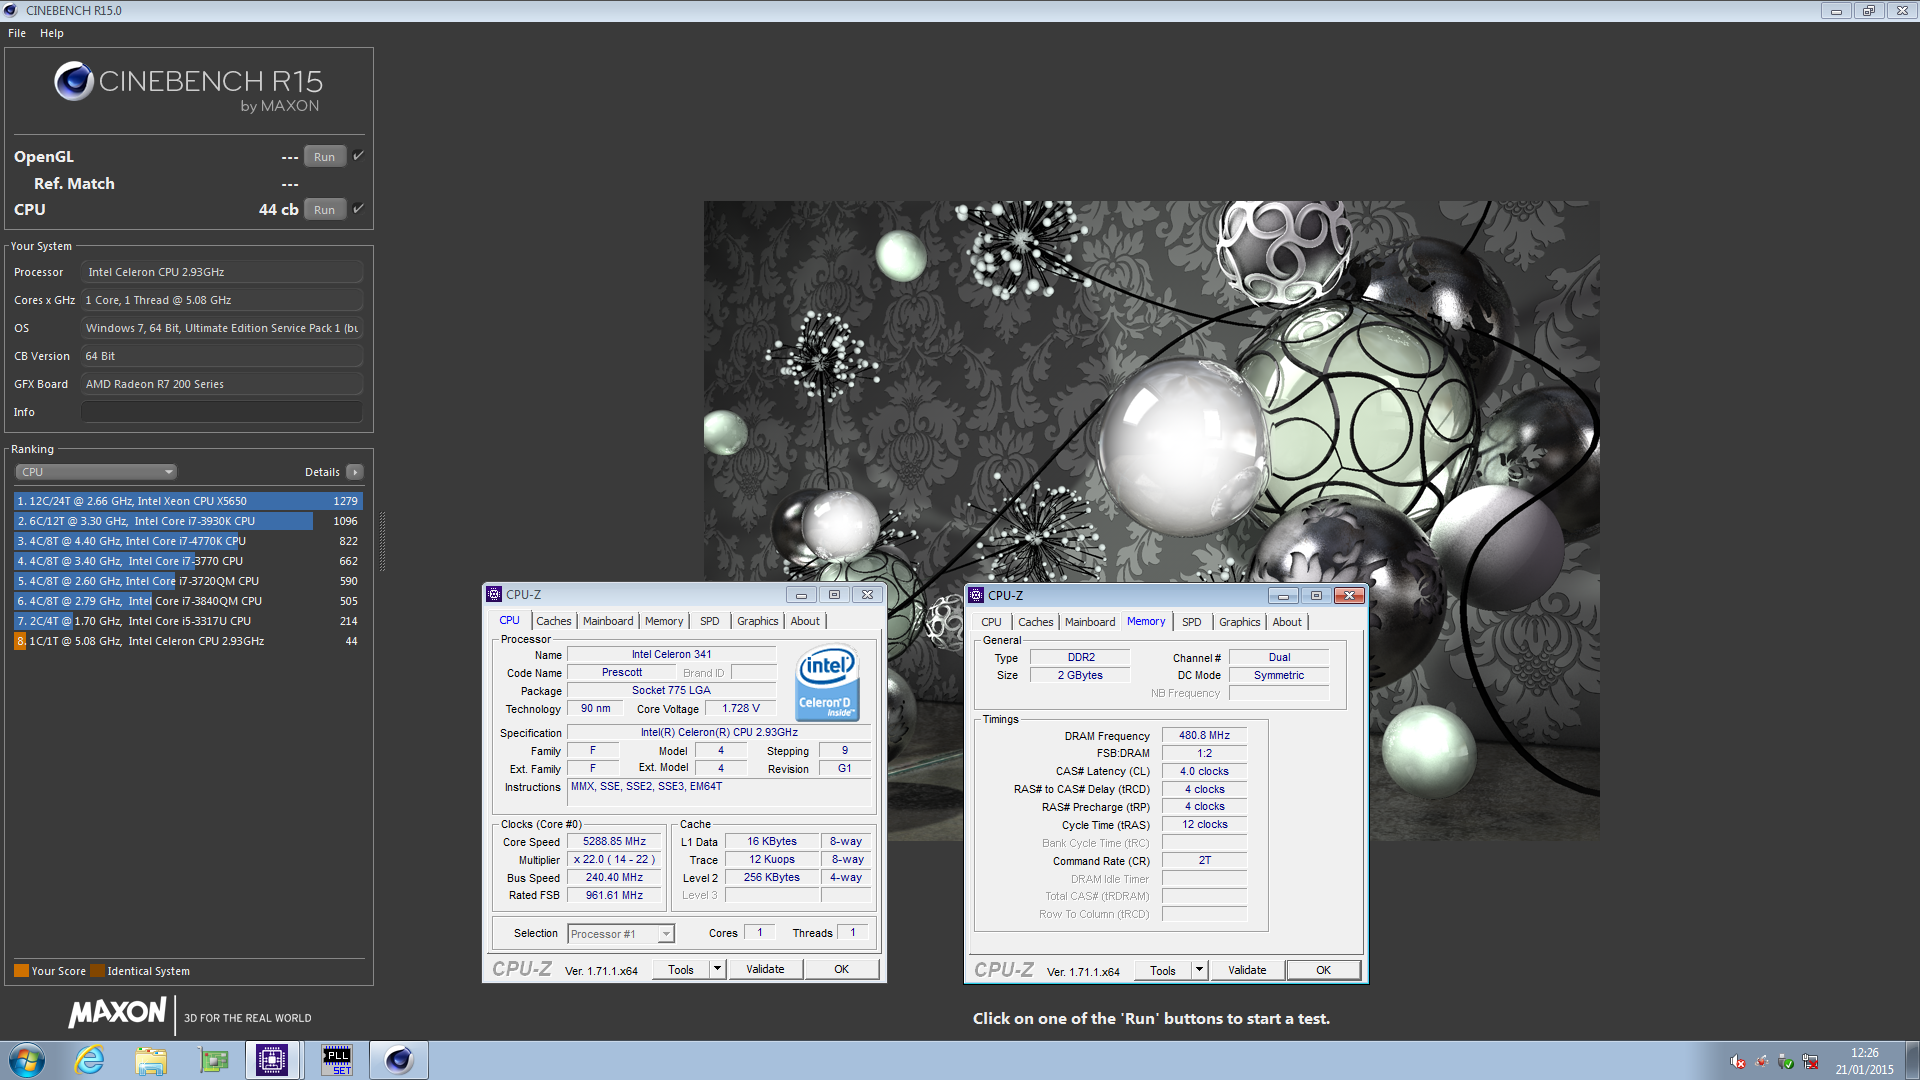Click Tools in left CPU-Z window
Image resolution: width=1920 pixels, height=1080 pixels.
coord(681,970)
